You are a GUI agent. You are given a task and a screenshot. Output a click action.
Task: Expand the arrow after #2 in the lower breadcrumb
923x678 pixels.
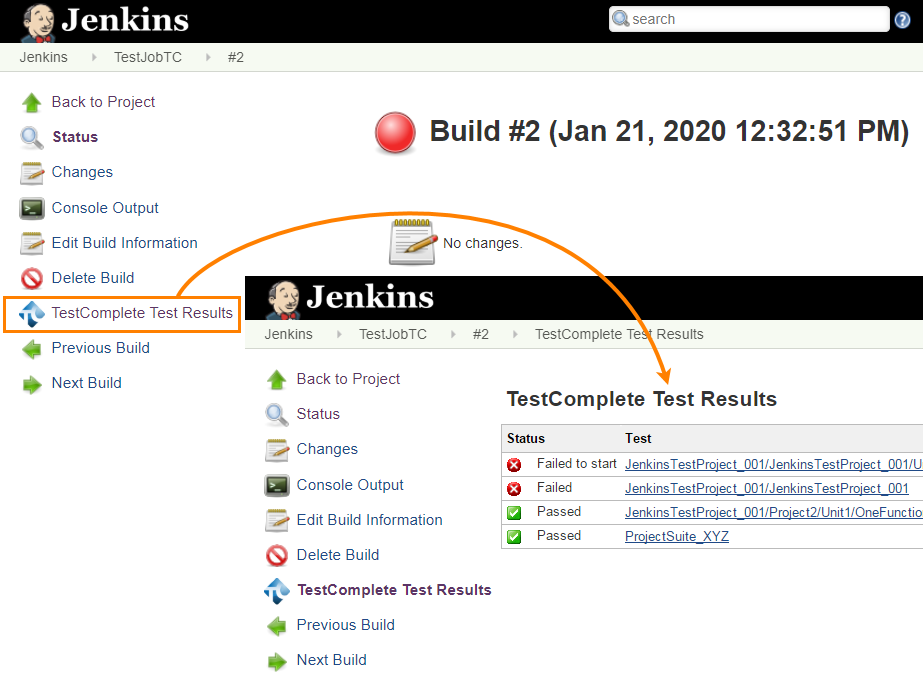515,334
